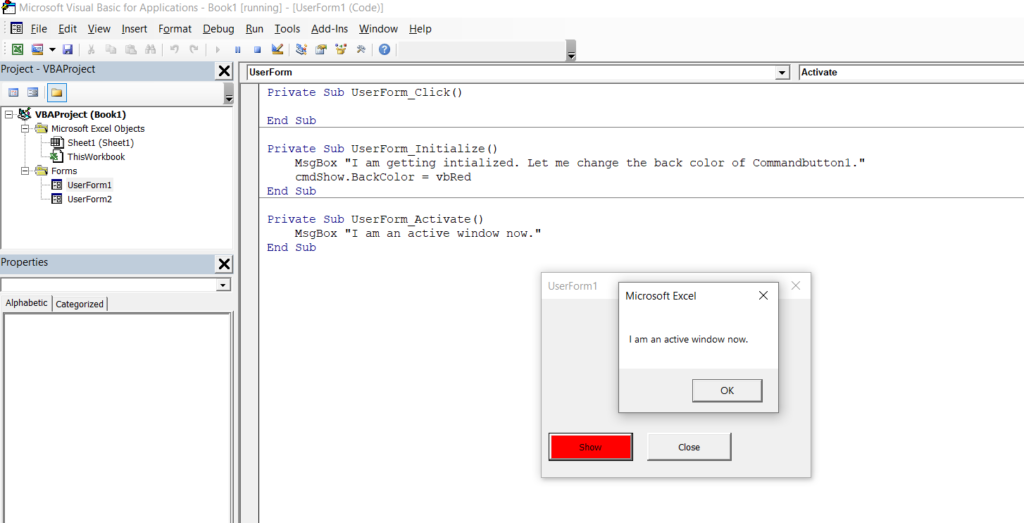Open Project pane toolbar options arrow
The height and width of the screenshot is (523, 1024).
click(x=228, y=93)
